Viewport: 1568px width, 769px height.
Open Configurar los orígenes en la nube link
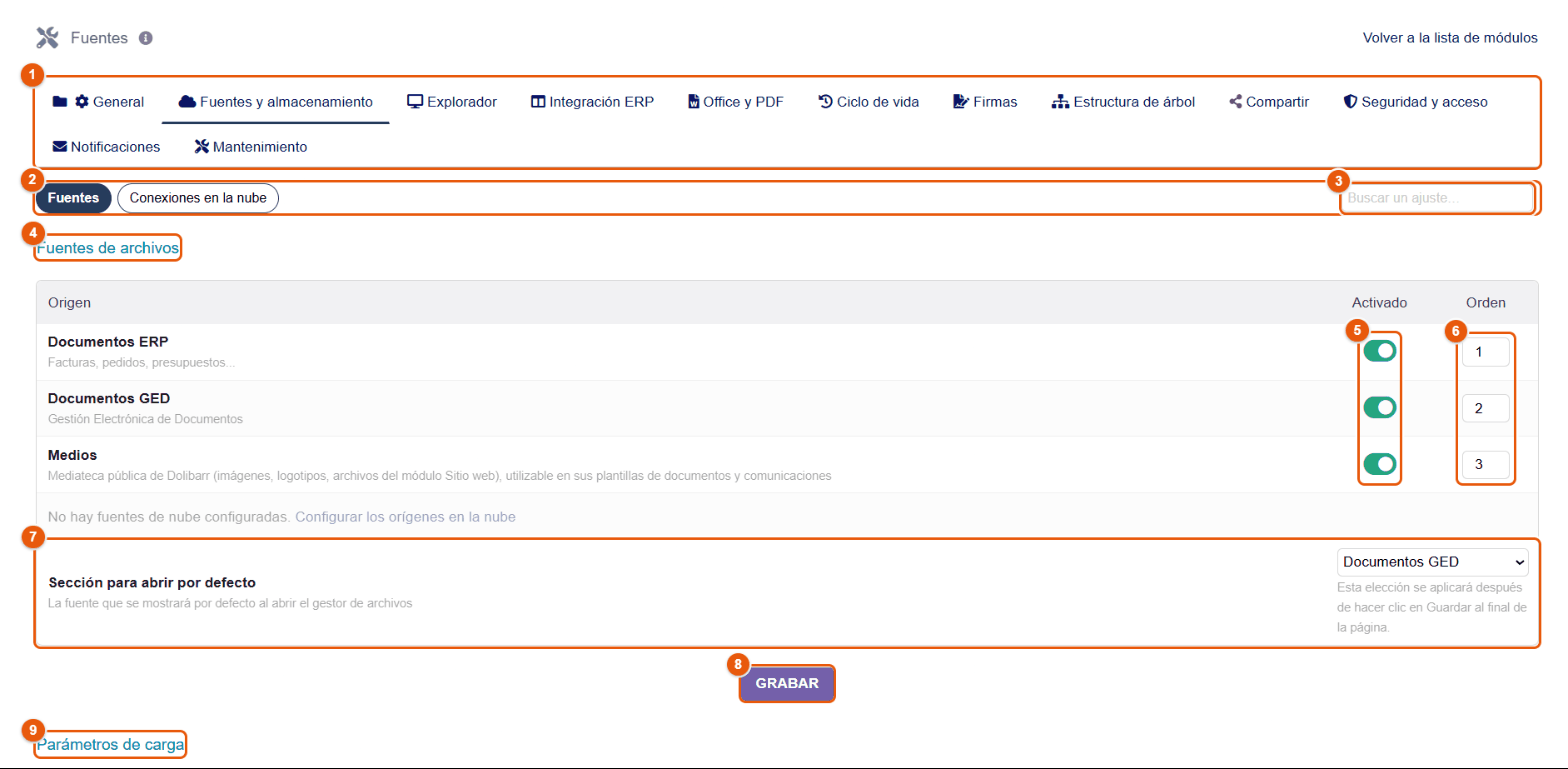[405, 517]
